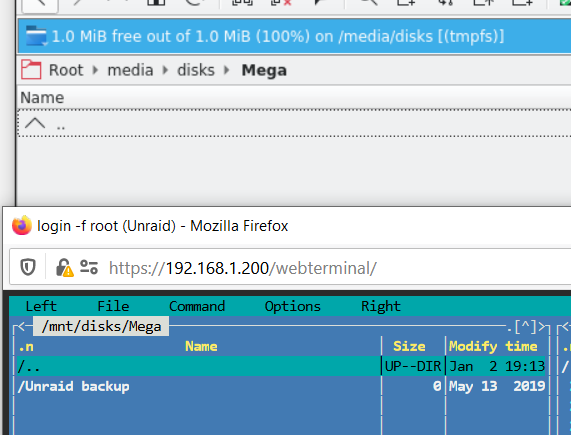Select the /Unraid backup directory in mc
This screenshot has height=435, width=571.
[74, 386]
